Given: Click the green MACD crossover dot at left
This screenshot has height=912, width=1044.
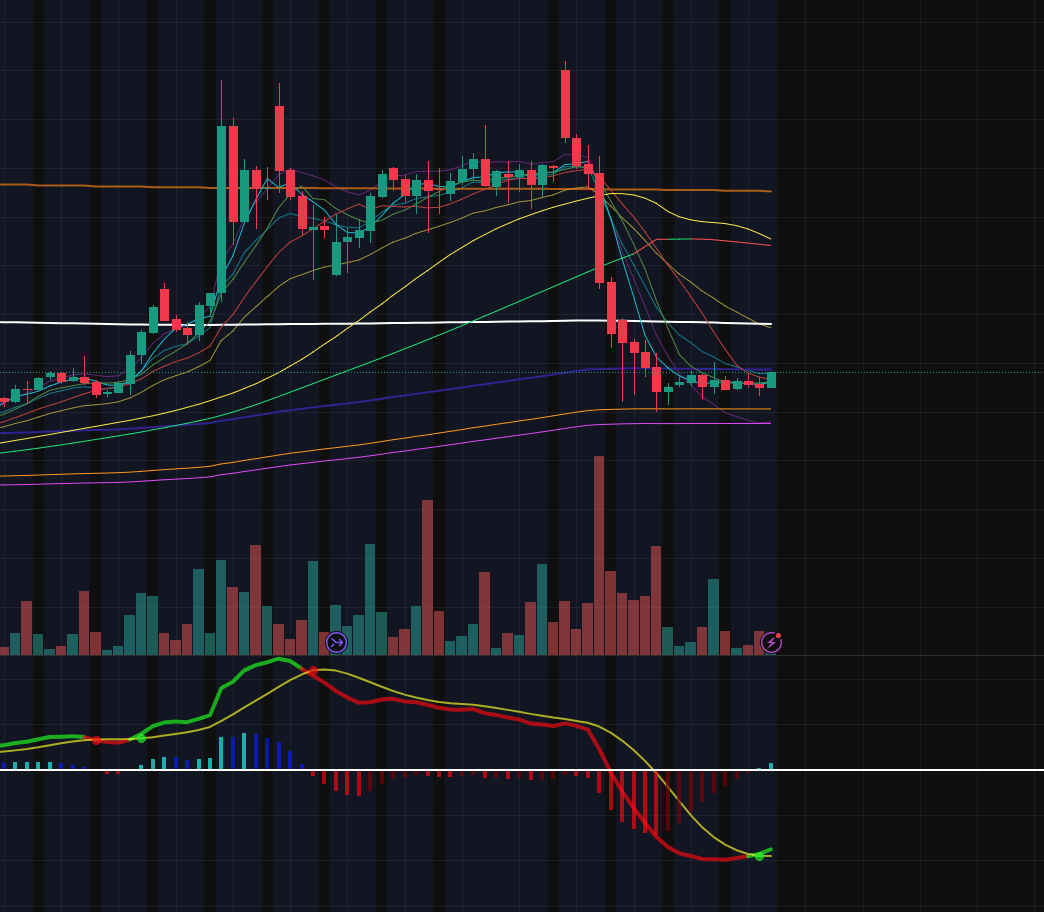Looking at the screenshot, I should point(141,738).
